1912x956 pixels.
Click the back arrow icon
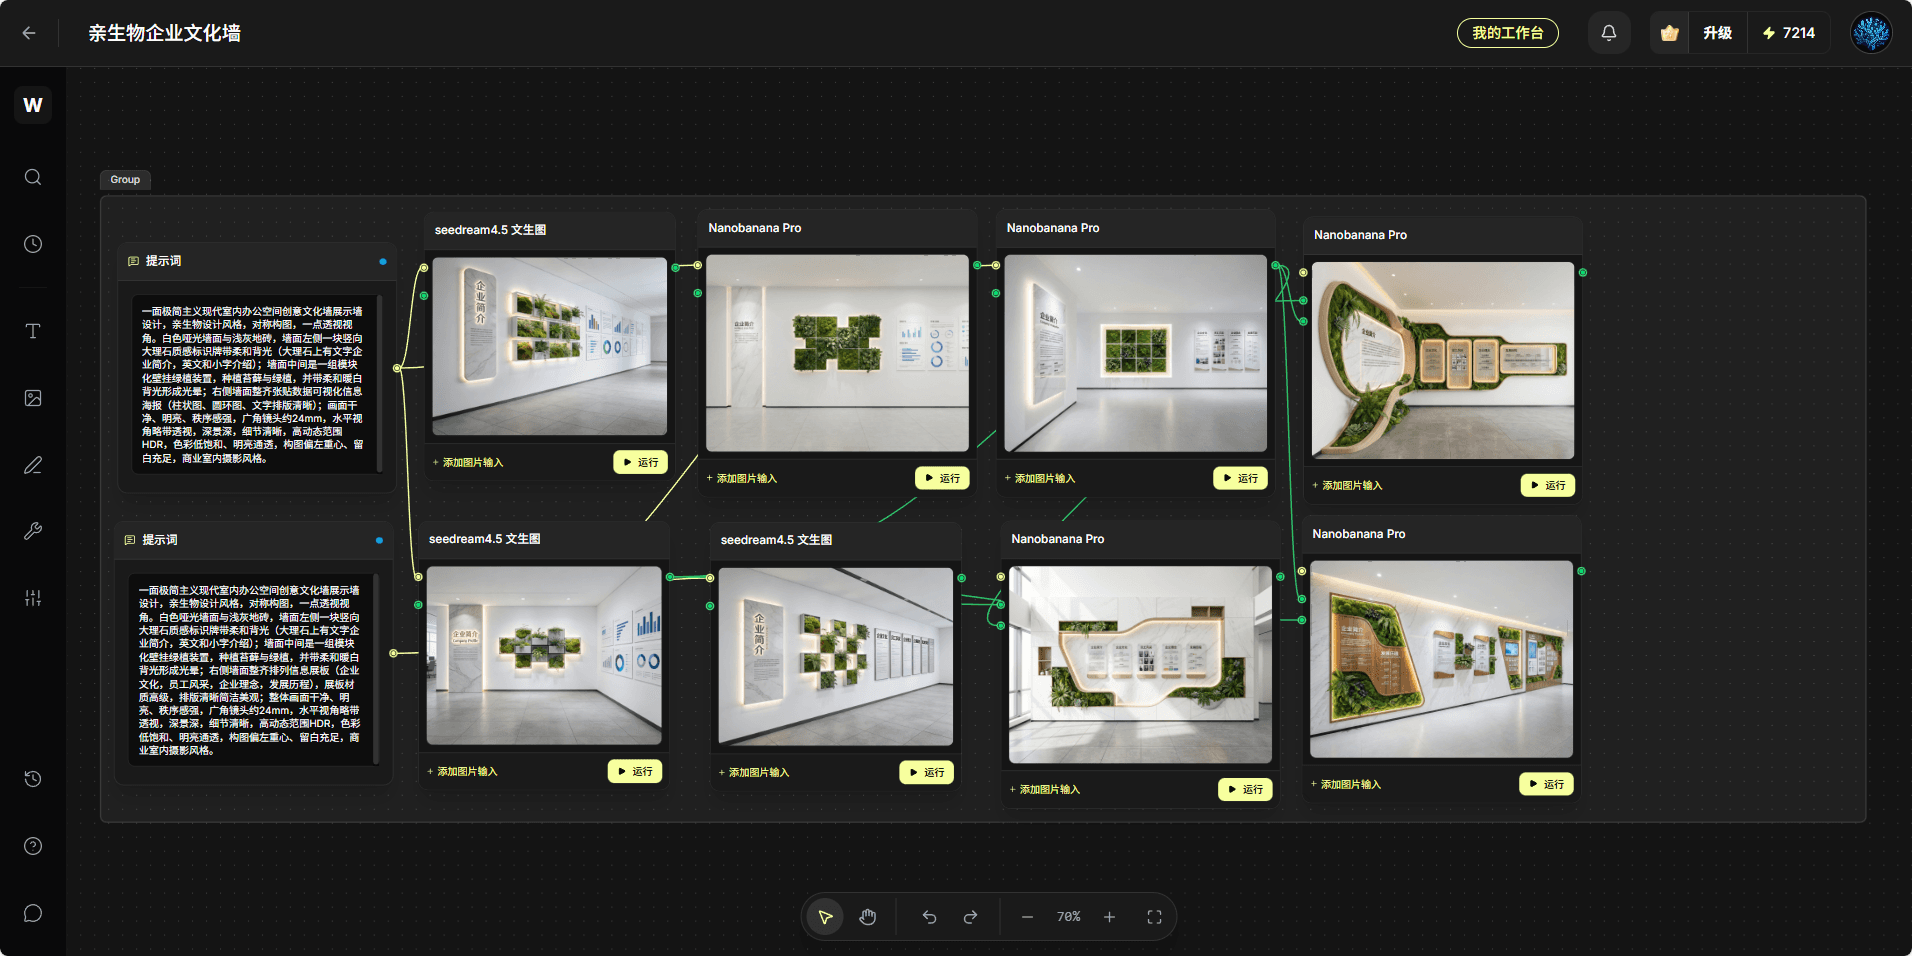point(29,33)
